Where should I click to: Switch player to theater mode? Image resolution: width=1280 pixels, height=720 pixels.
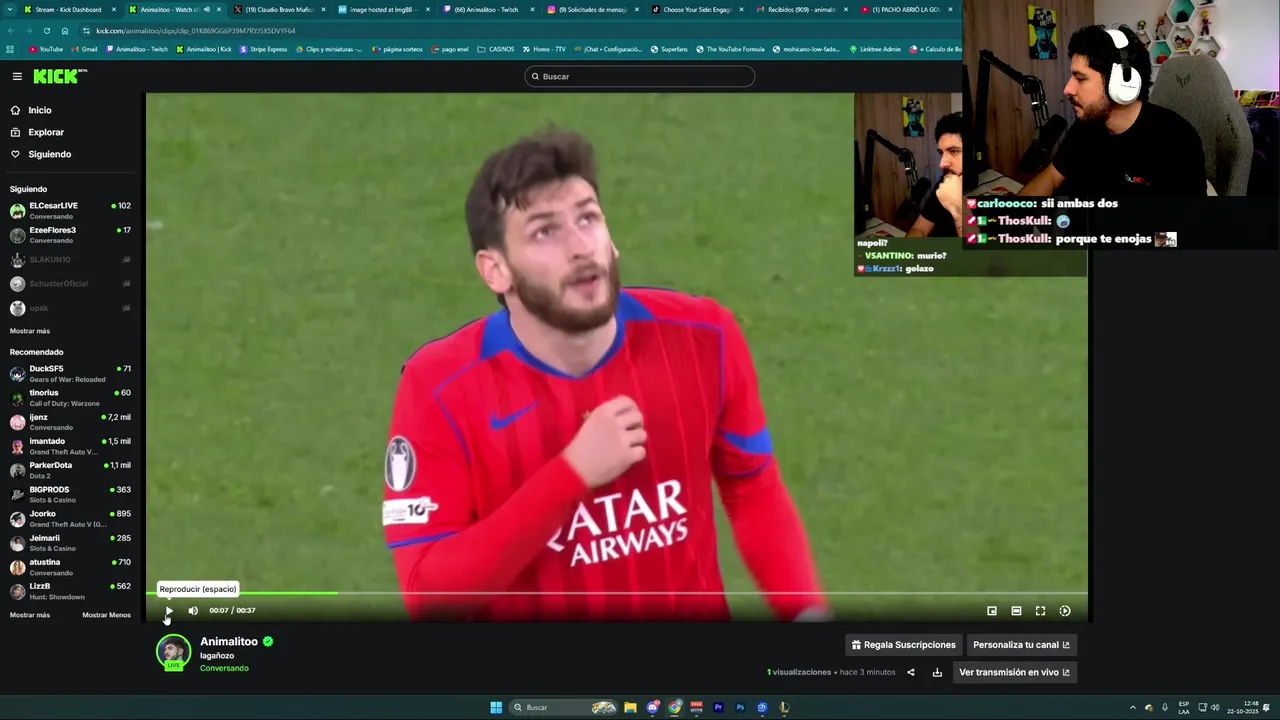pos(1016,611)
